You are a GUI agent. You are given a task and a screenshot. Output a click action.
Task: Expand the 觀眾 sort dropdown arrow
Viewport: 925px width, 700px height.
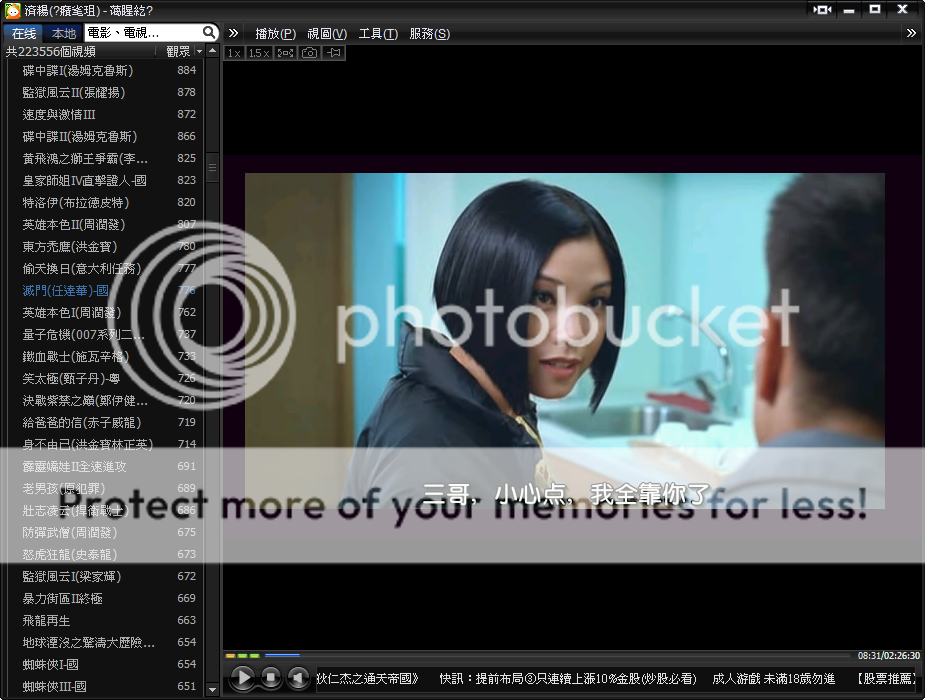click(x=199, y=51)
